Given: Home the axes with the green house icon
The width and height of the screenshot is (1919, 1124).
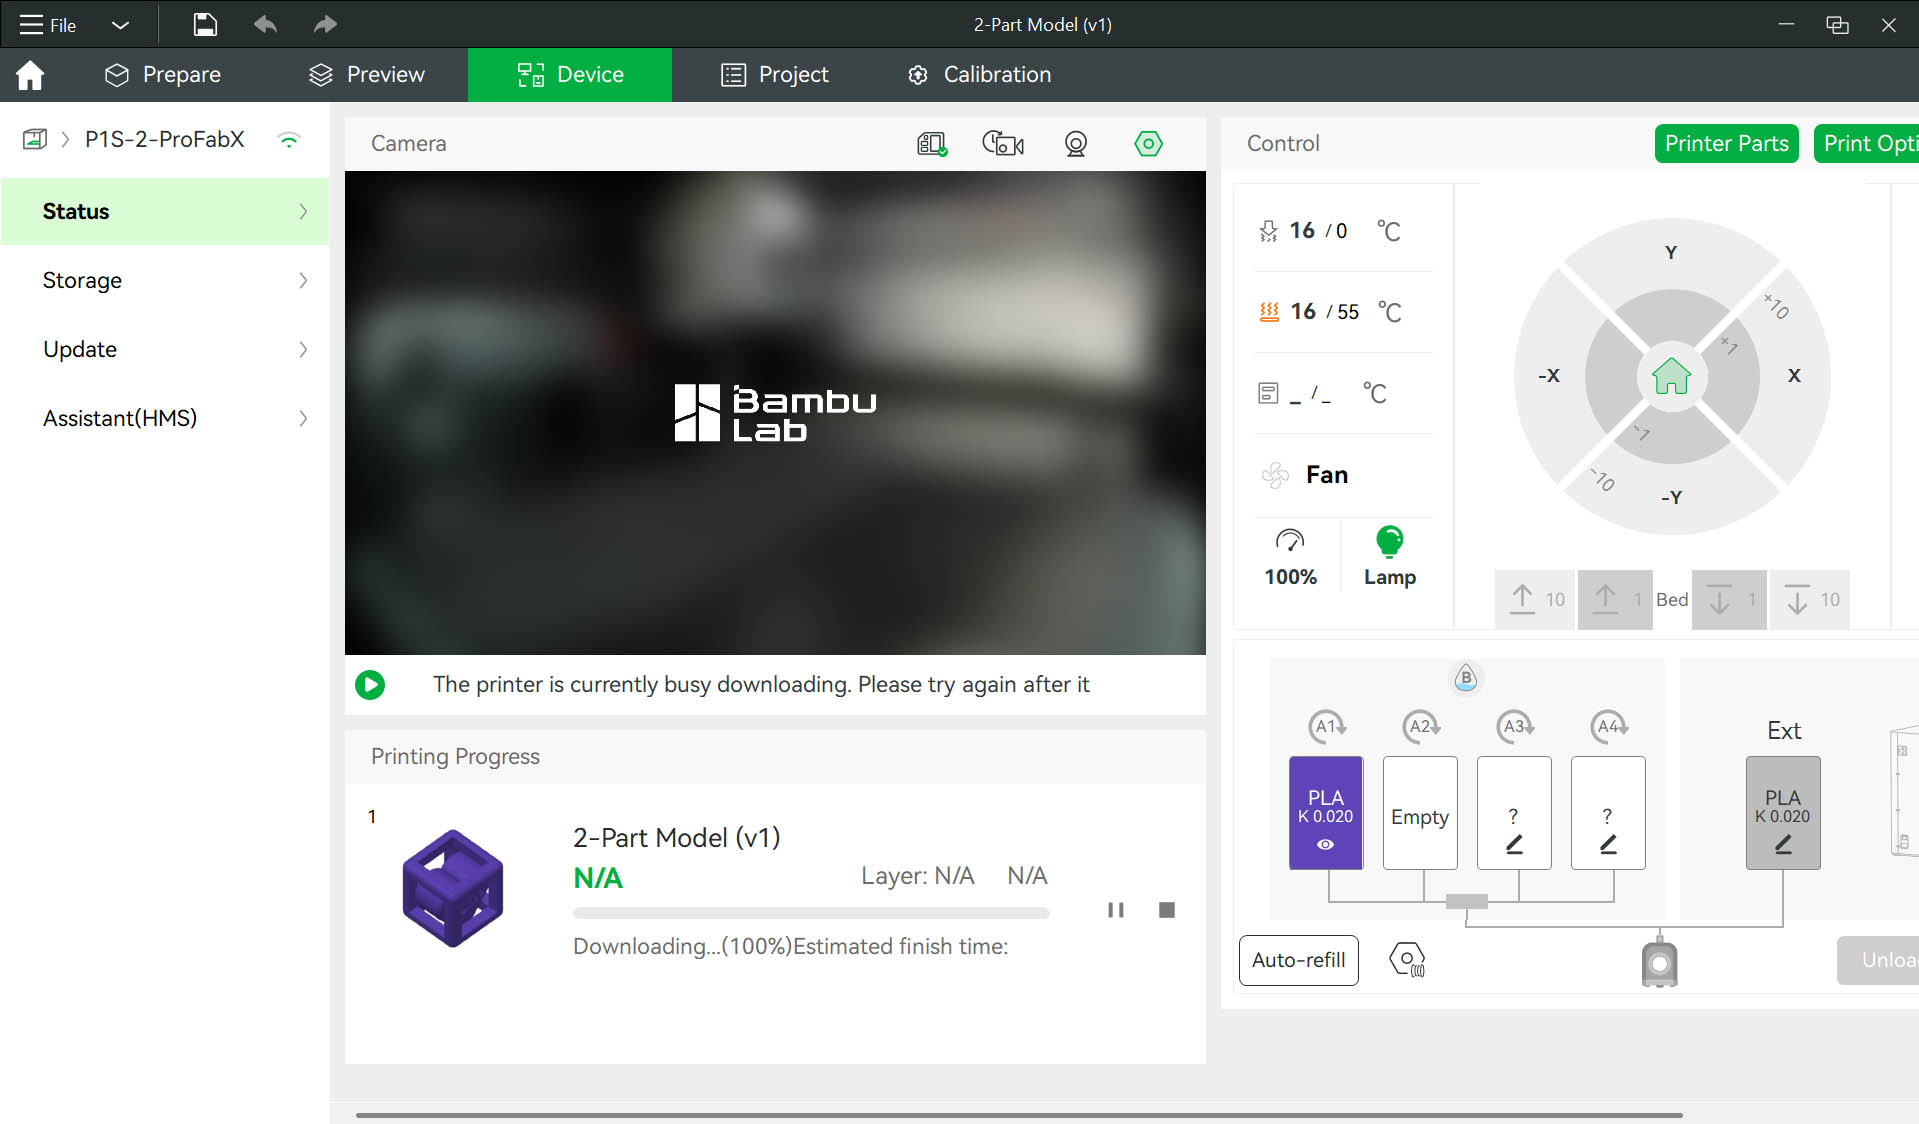Looking at the screenshot, I should [1672, 376].
